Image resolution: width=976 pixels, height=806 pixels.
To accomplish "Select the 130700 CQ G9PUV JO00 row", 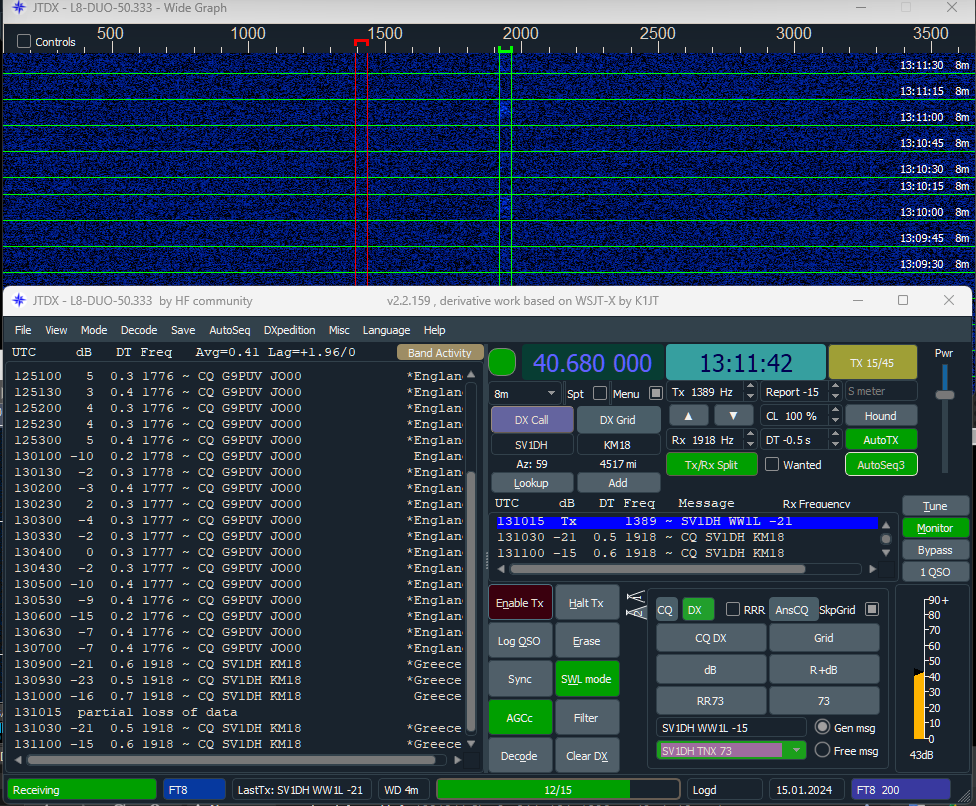I will [x=238, y=648].
